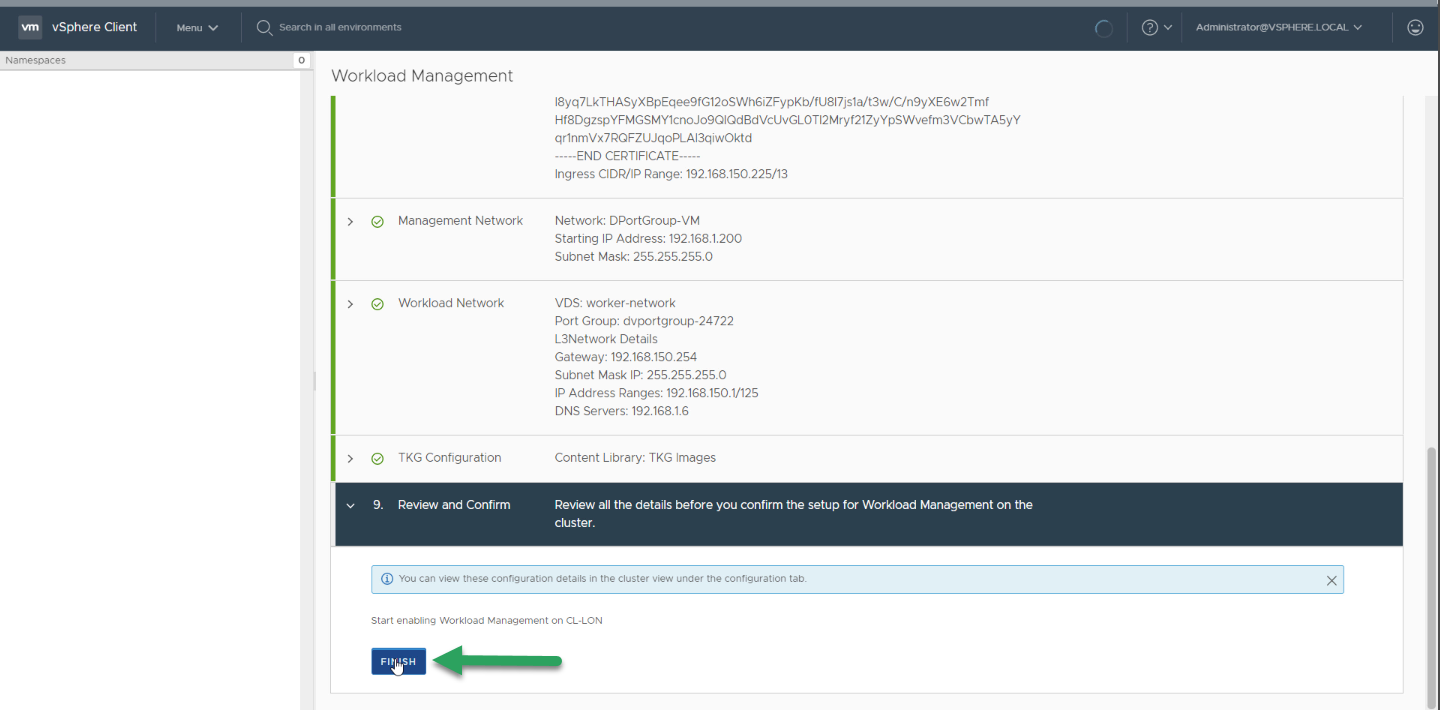This screenshot has height=710, width=1440.
Task: Click Content Library: TKG Images text
Action: [x=635, y=458]
